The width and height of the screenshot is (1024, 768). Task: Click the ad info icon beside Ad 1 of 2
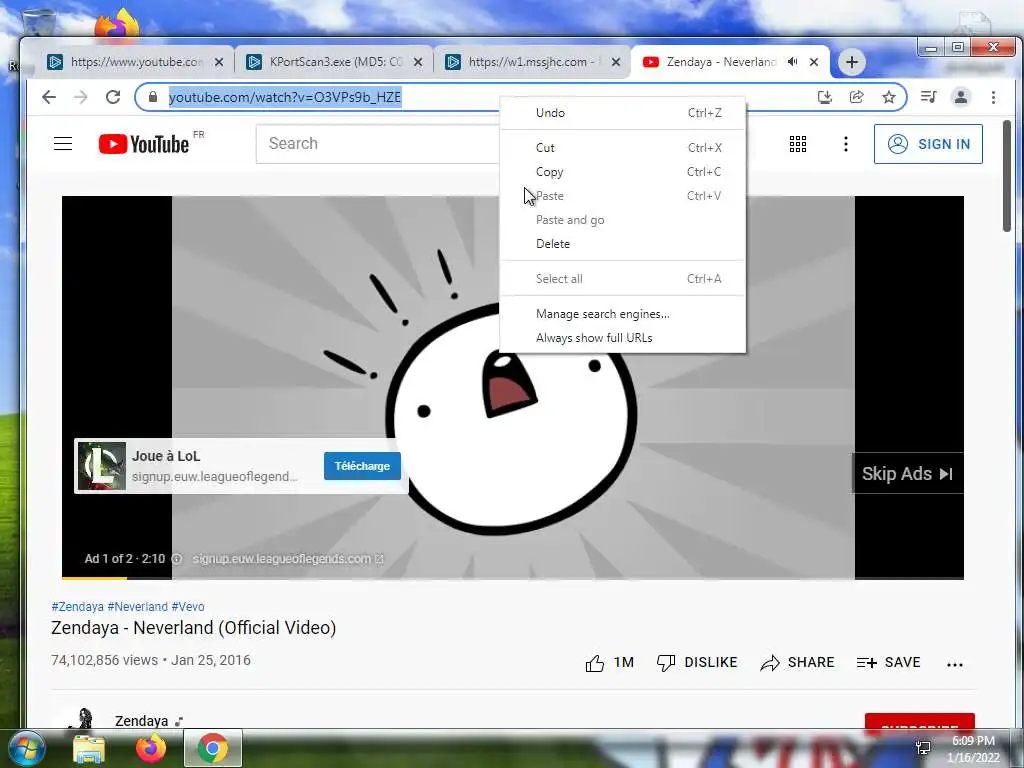point(176,559)
